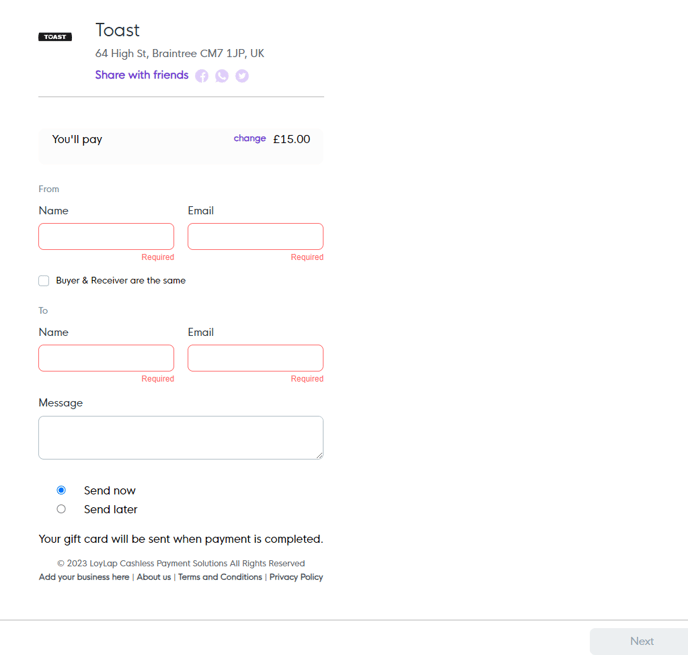The image size is (688, 655).
Task: Share via the Twitter icon
Action: pyautogui.click(x=242, y=76)
